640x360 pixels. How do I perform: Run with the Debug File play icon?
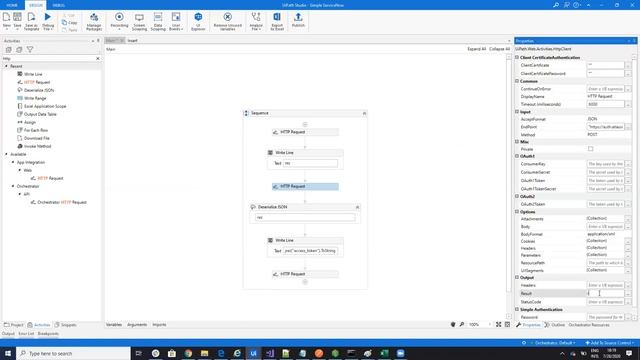48,17
